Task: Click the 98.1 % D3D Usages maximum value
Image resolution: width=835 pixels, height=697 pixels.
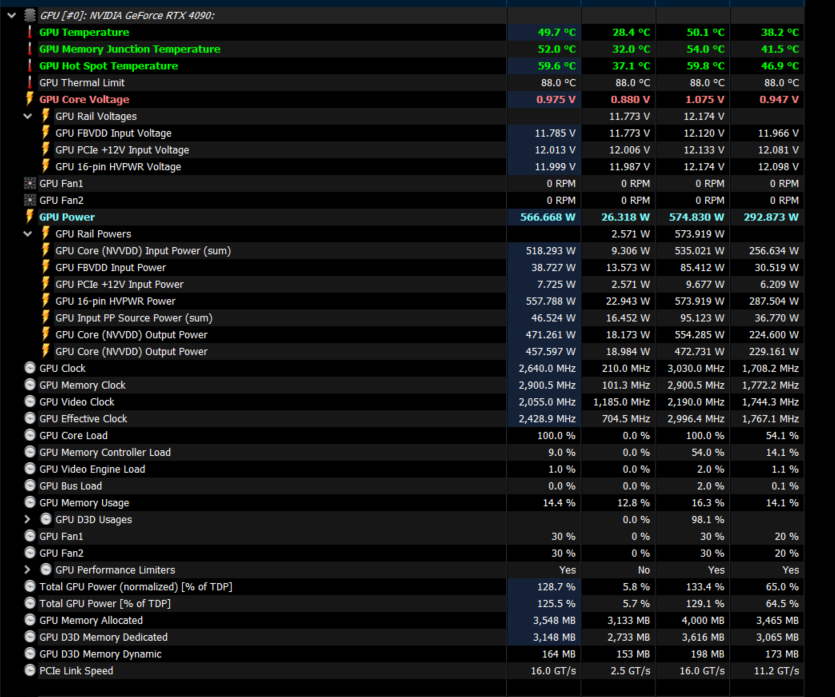Action: 708,520
